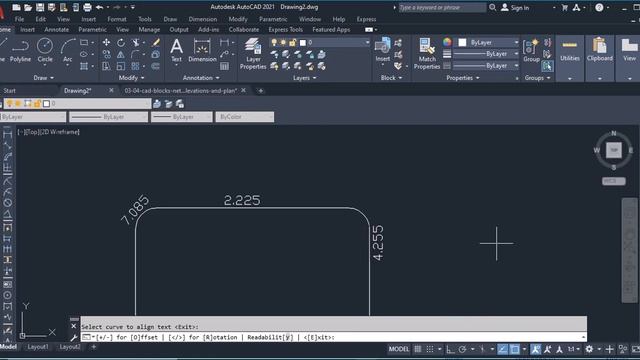Open the ByColor plot style dropdown
Viewport: 640px width, 360px height.
244,117
